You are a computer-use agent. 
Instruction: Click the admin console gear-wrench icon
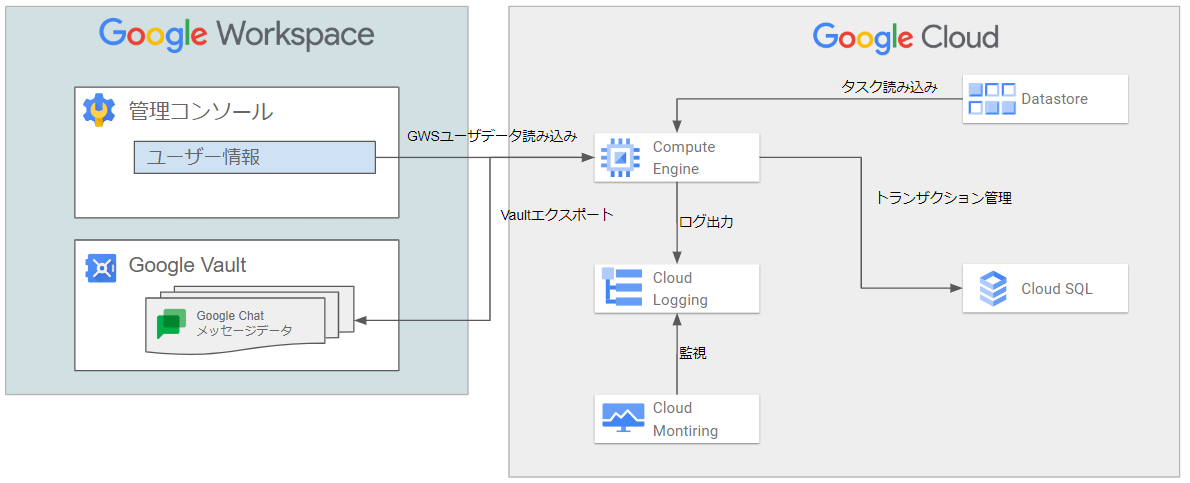99,110
